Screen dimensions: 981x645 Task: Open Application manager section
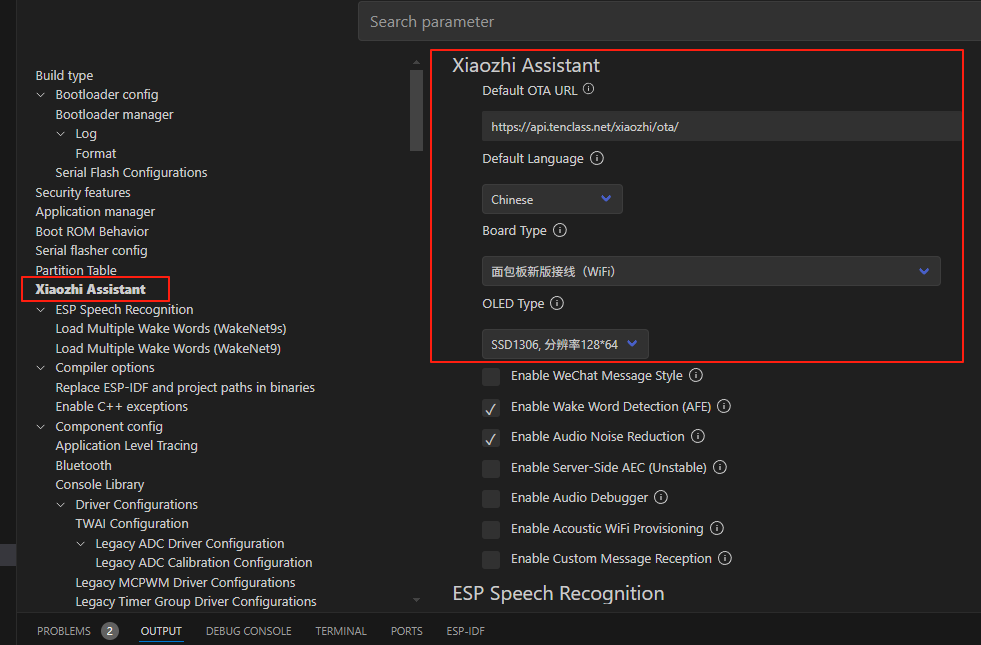(95, 212)
